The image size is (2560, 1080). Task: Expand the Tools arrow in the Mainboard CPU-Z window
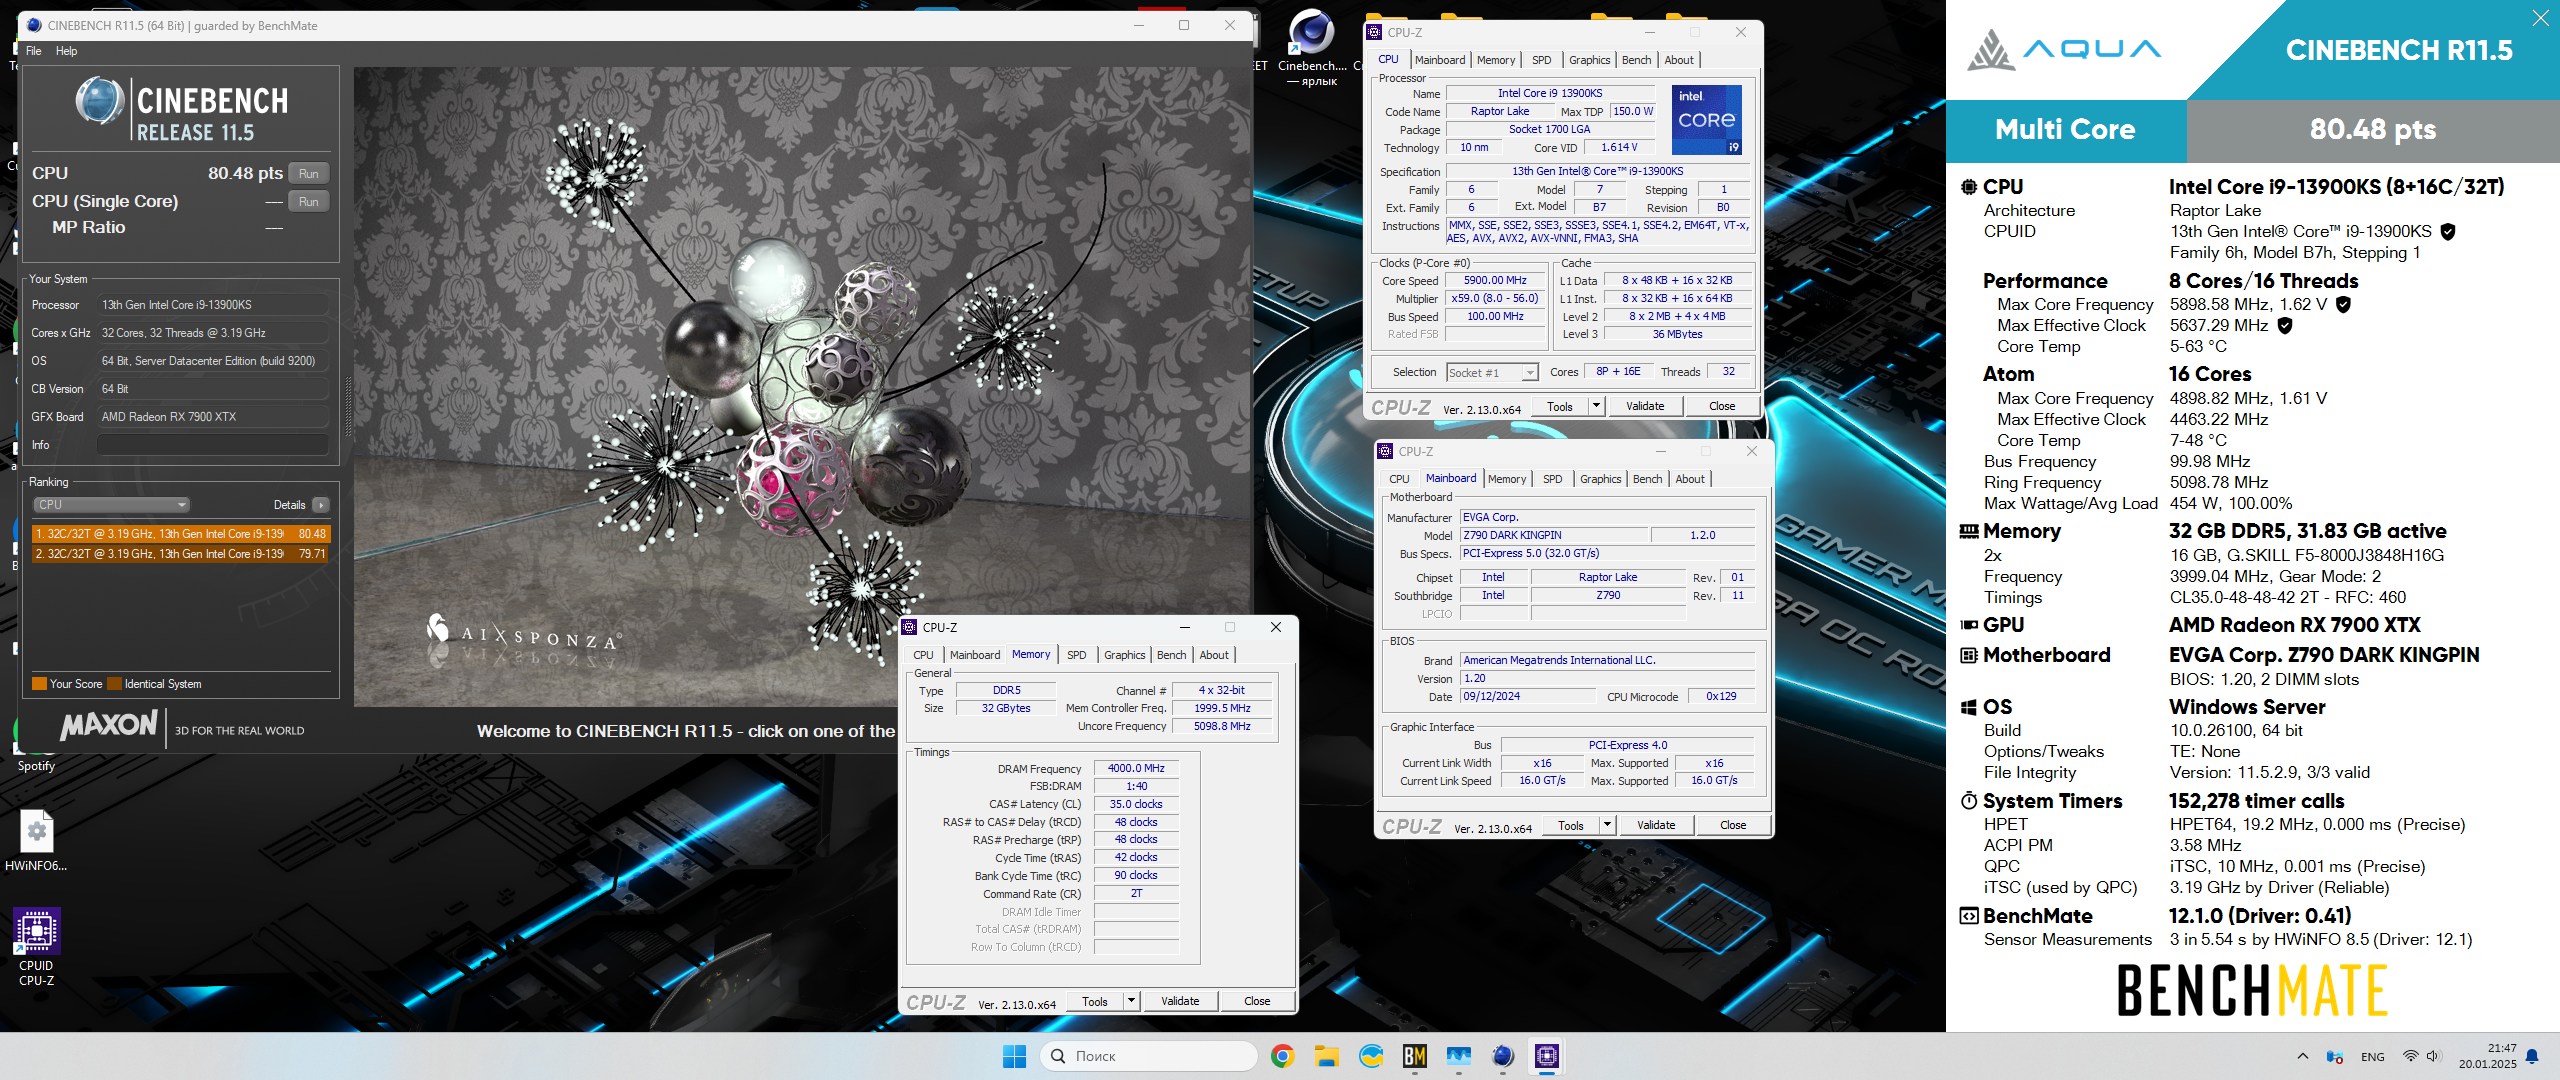[x=1608, y=825]
